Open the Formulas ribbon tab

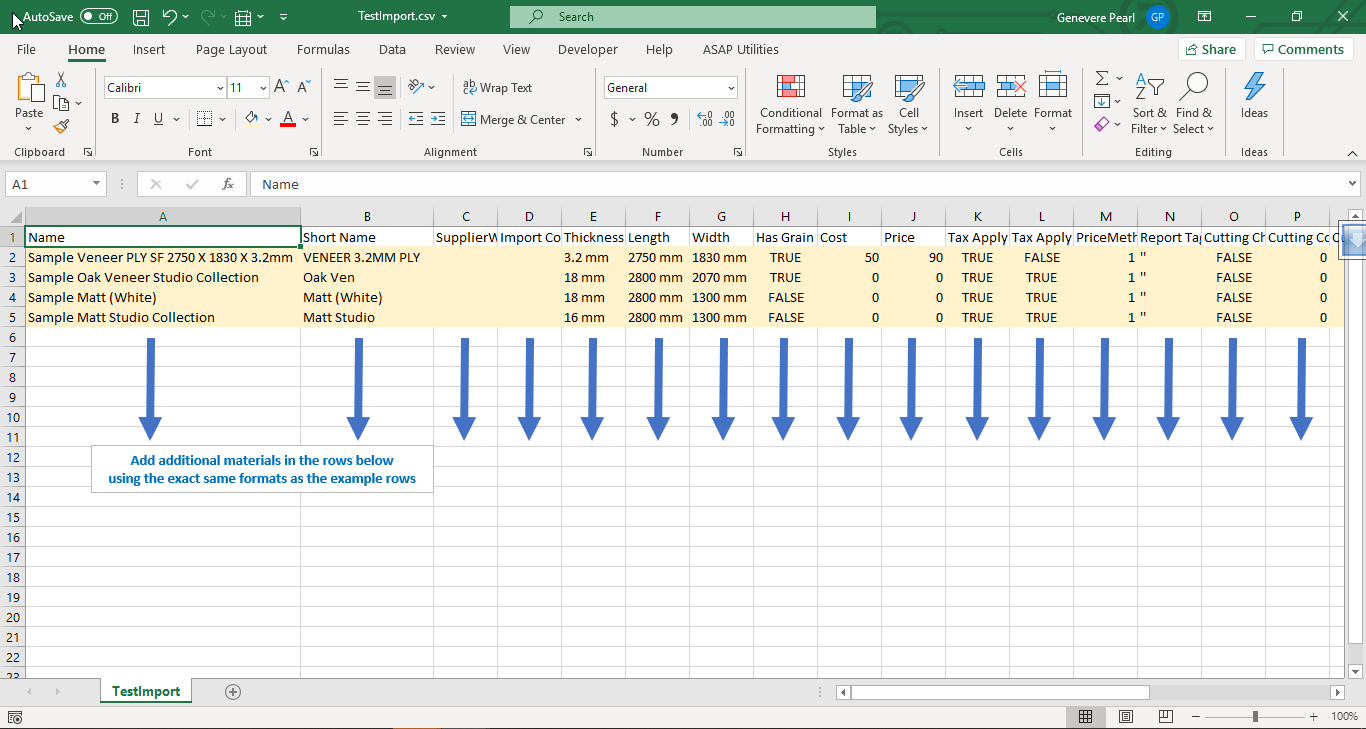coord(323,49)
